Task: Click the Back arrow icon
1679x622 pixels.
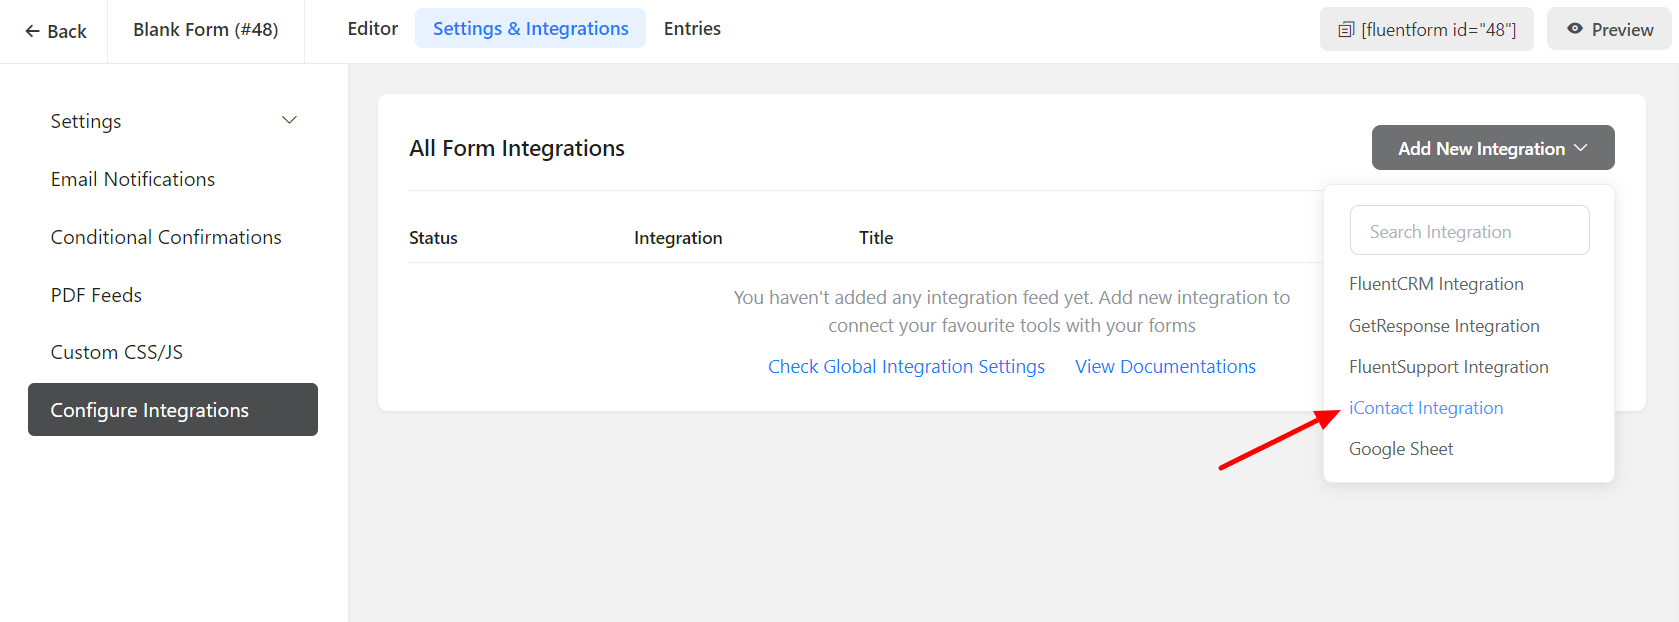Action: coord(32,31)
